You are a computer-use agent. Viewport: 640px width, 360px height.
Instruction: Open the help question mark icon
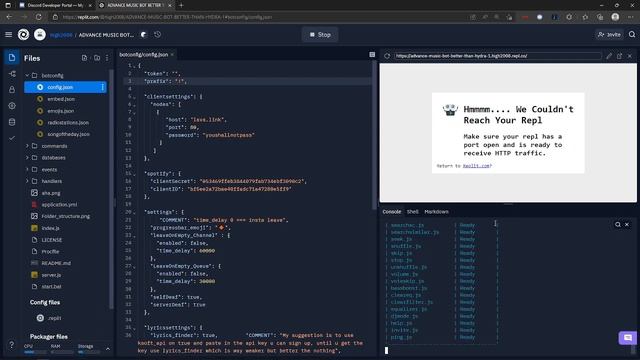11,345
